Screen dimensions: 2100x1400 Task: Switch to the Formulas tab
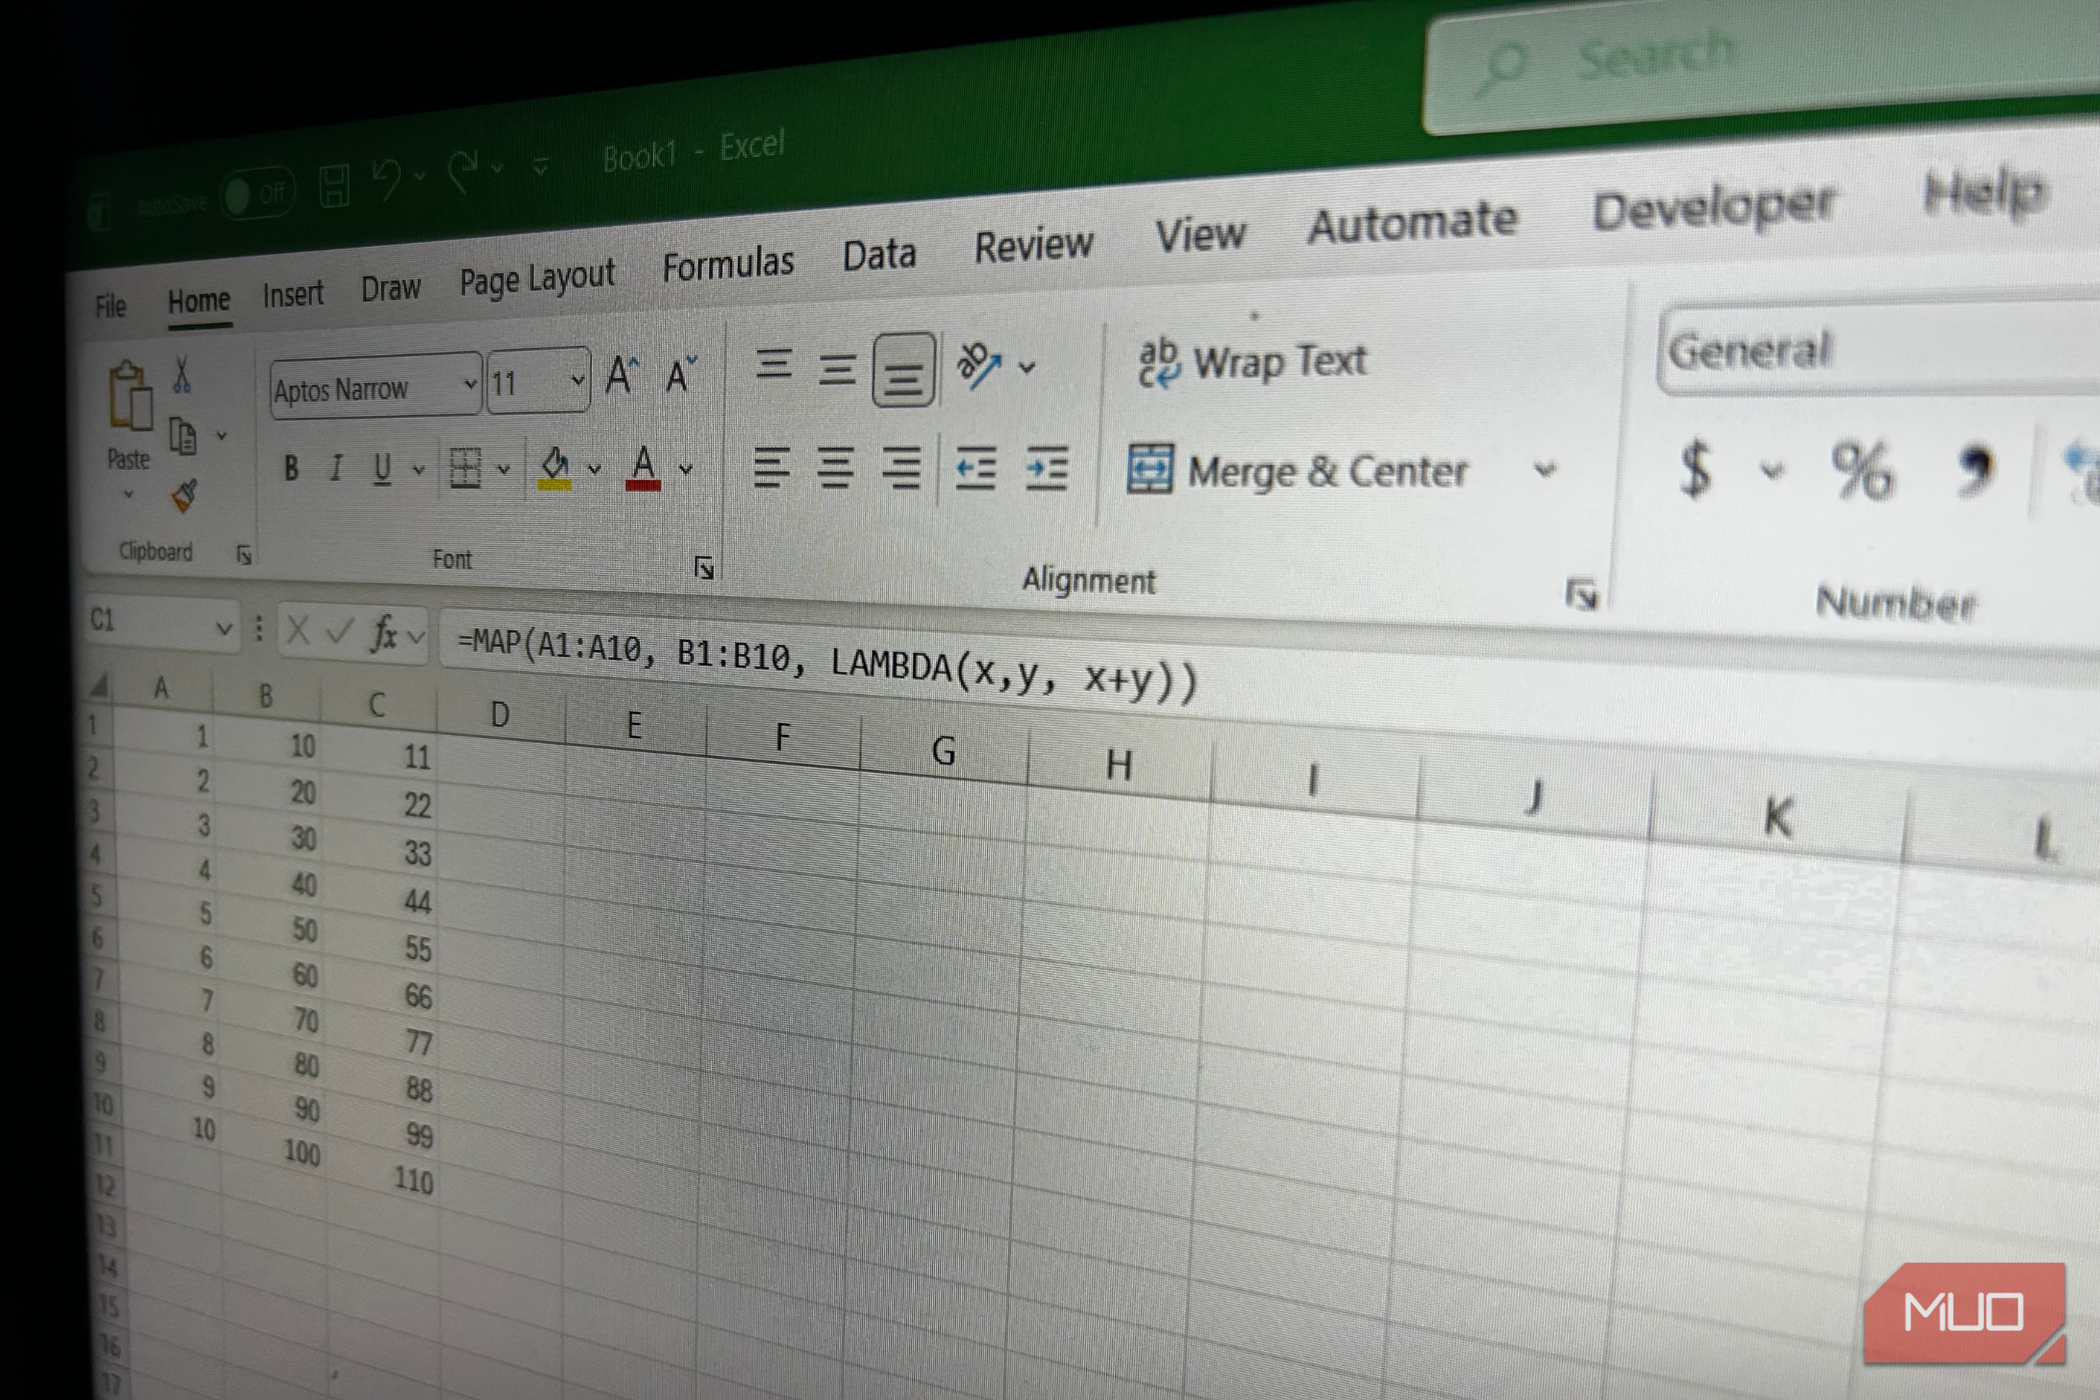pyautogui.click(x=727, y=265)
